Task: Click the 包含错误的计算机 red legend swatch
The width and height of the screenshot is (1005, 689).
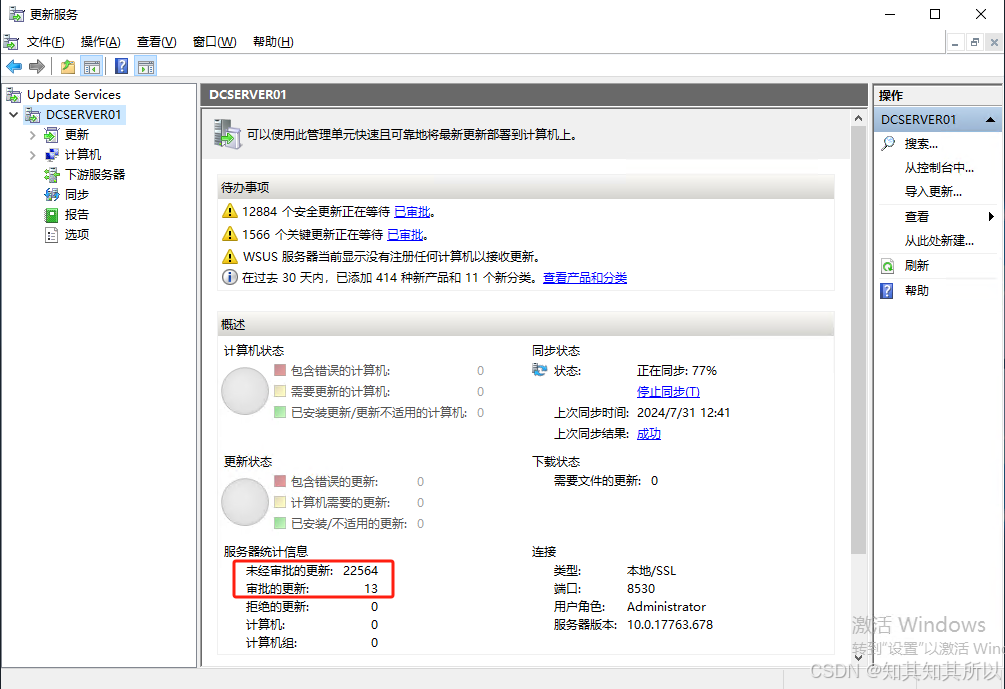Action: [279, 370]
